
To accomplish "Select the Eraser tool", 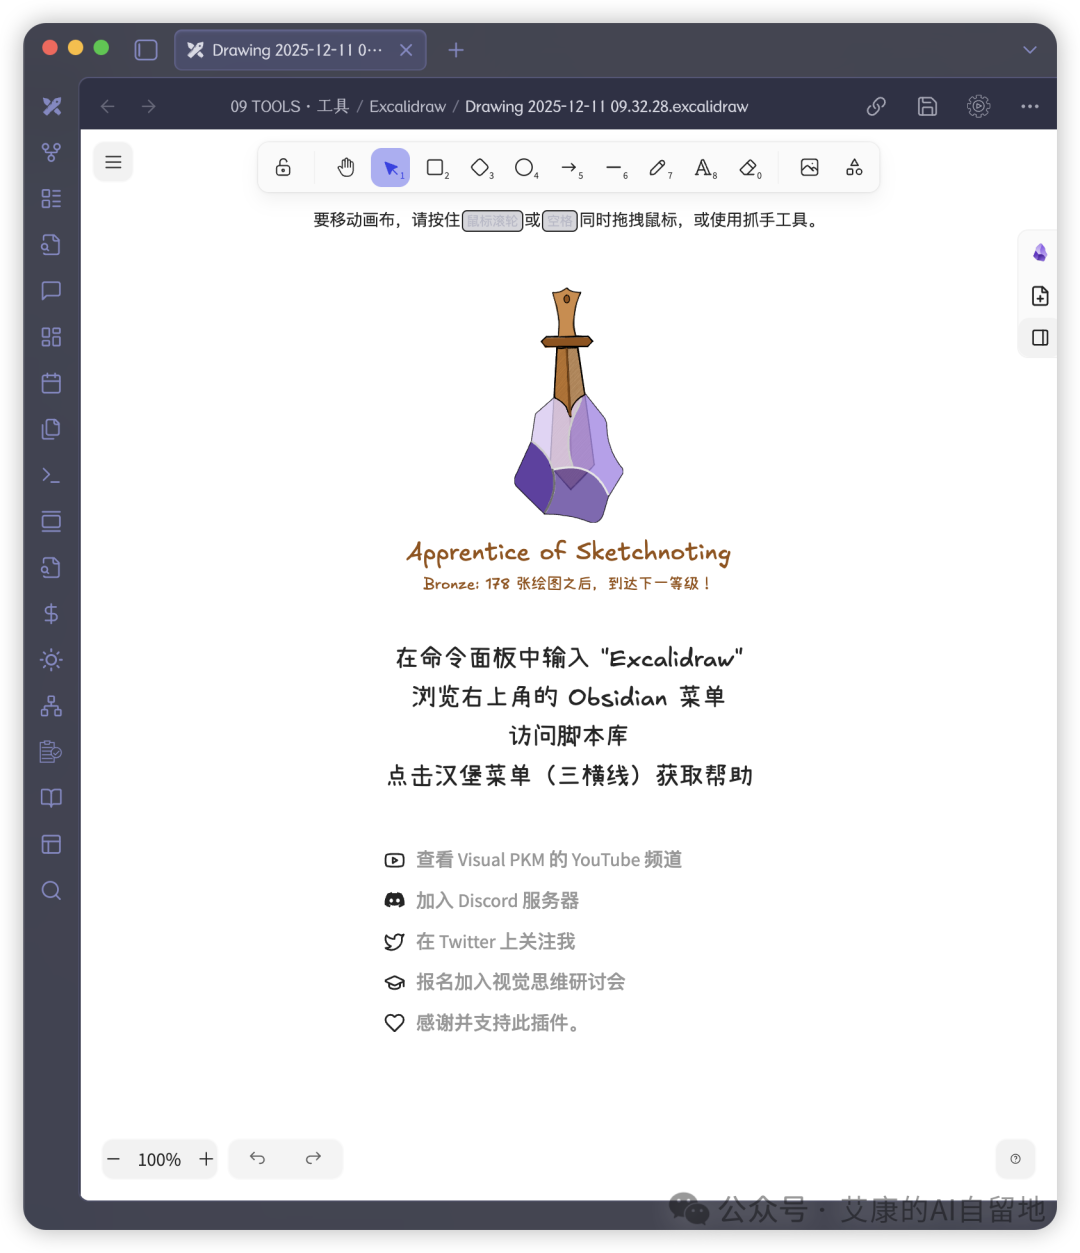I will (749, 168).
